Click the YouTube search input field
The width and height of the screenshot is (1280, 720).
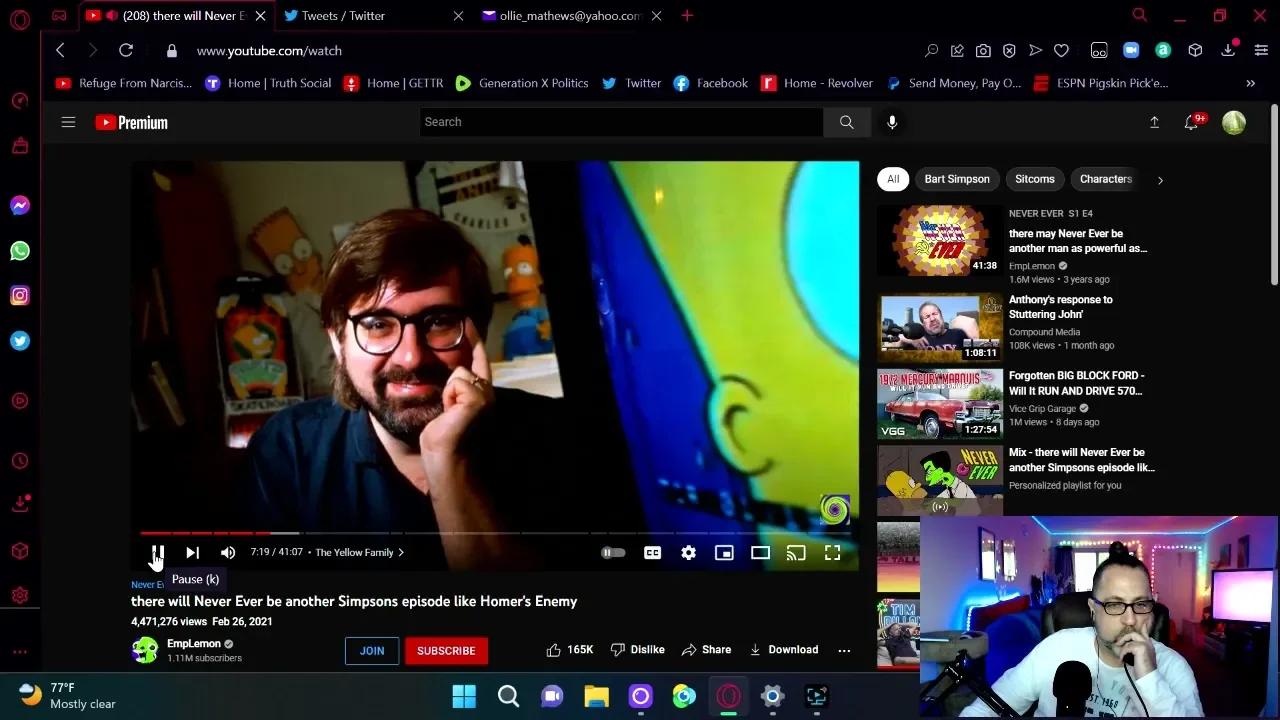tap(620, 122)
